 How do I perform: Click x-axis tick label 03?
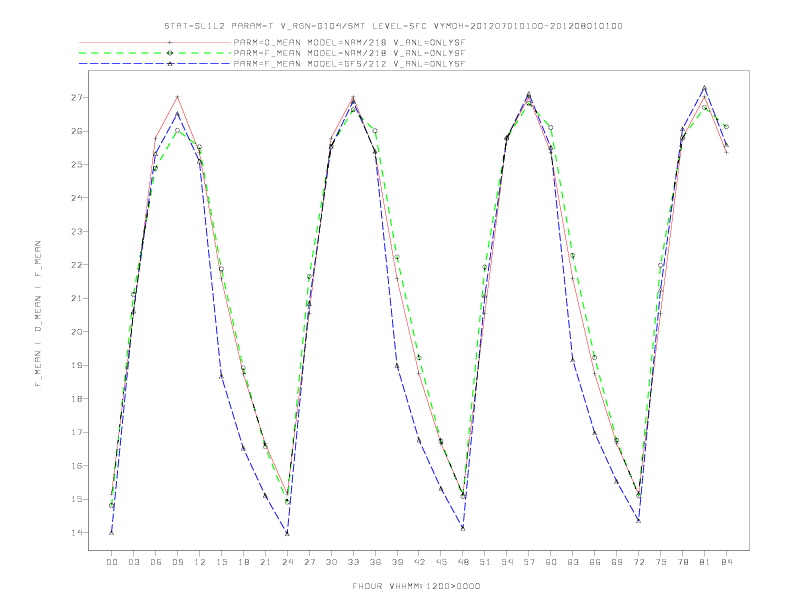tap(133, 562)
